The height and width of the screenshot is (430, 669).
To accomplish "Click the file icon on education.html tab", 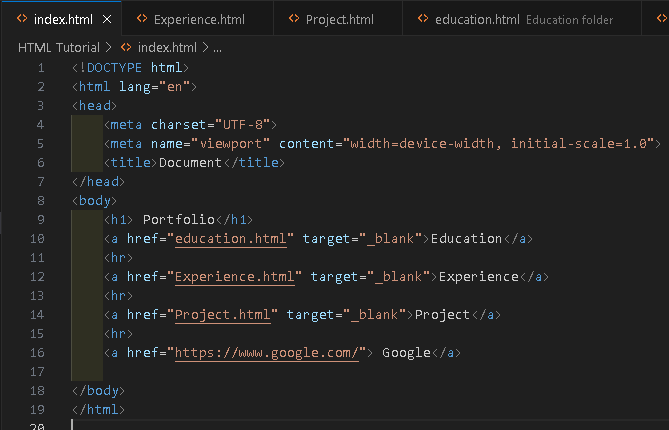I will tap(423, 19).
